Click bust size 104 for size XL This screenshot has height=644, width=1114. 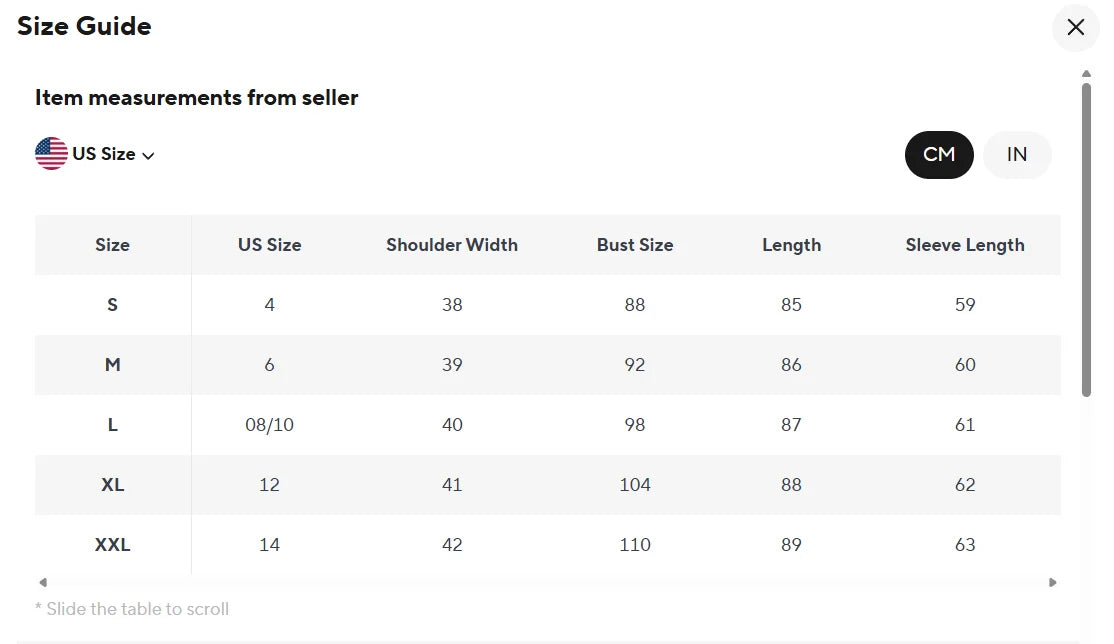point(634,484)
